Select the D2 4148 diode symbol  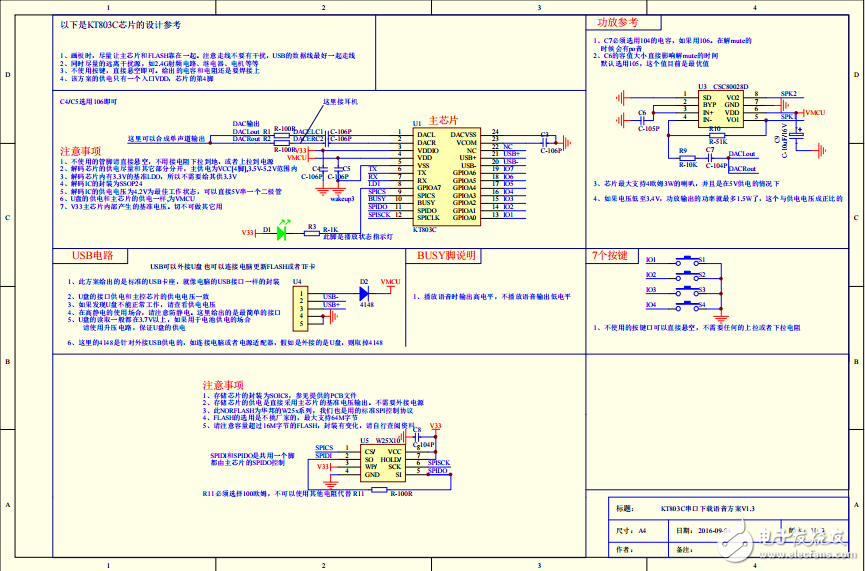[x=364, y=293]
